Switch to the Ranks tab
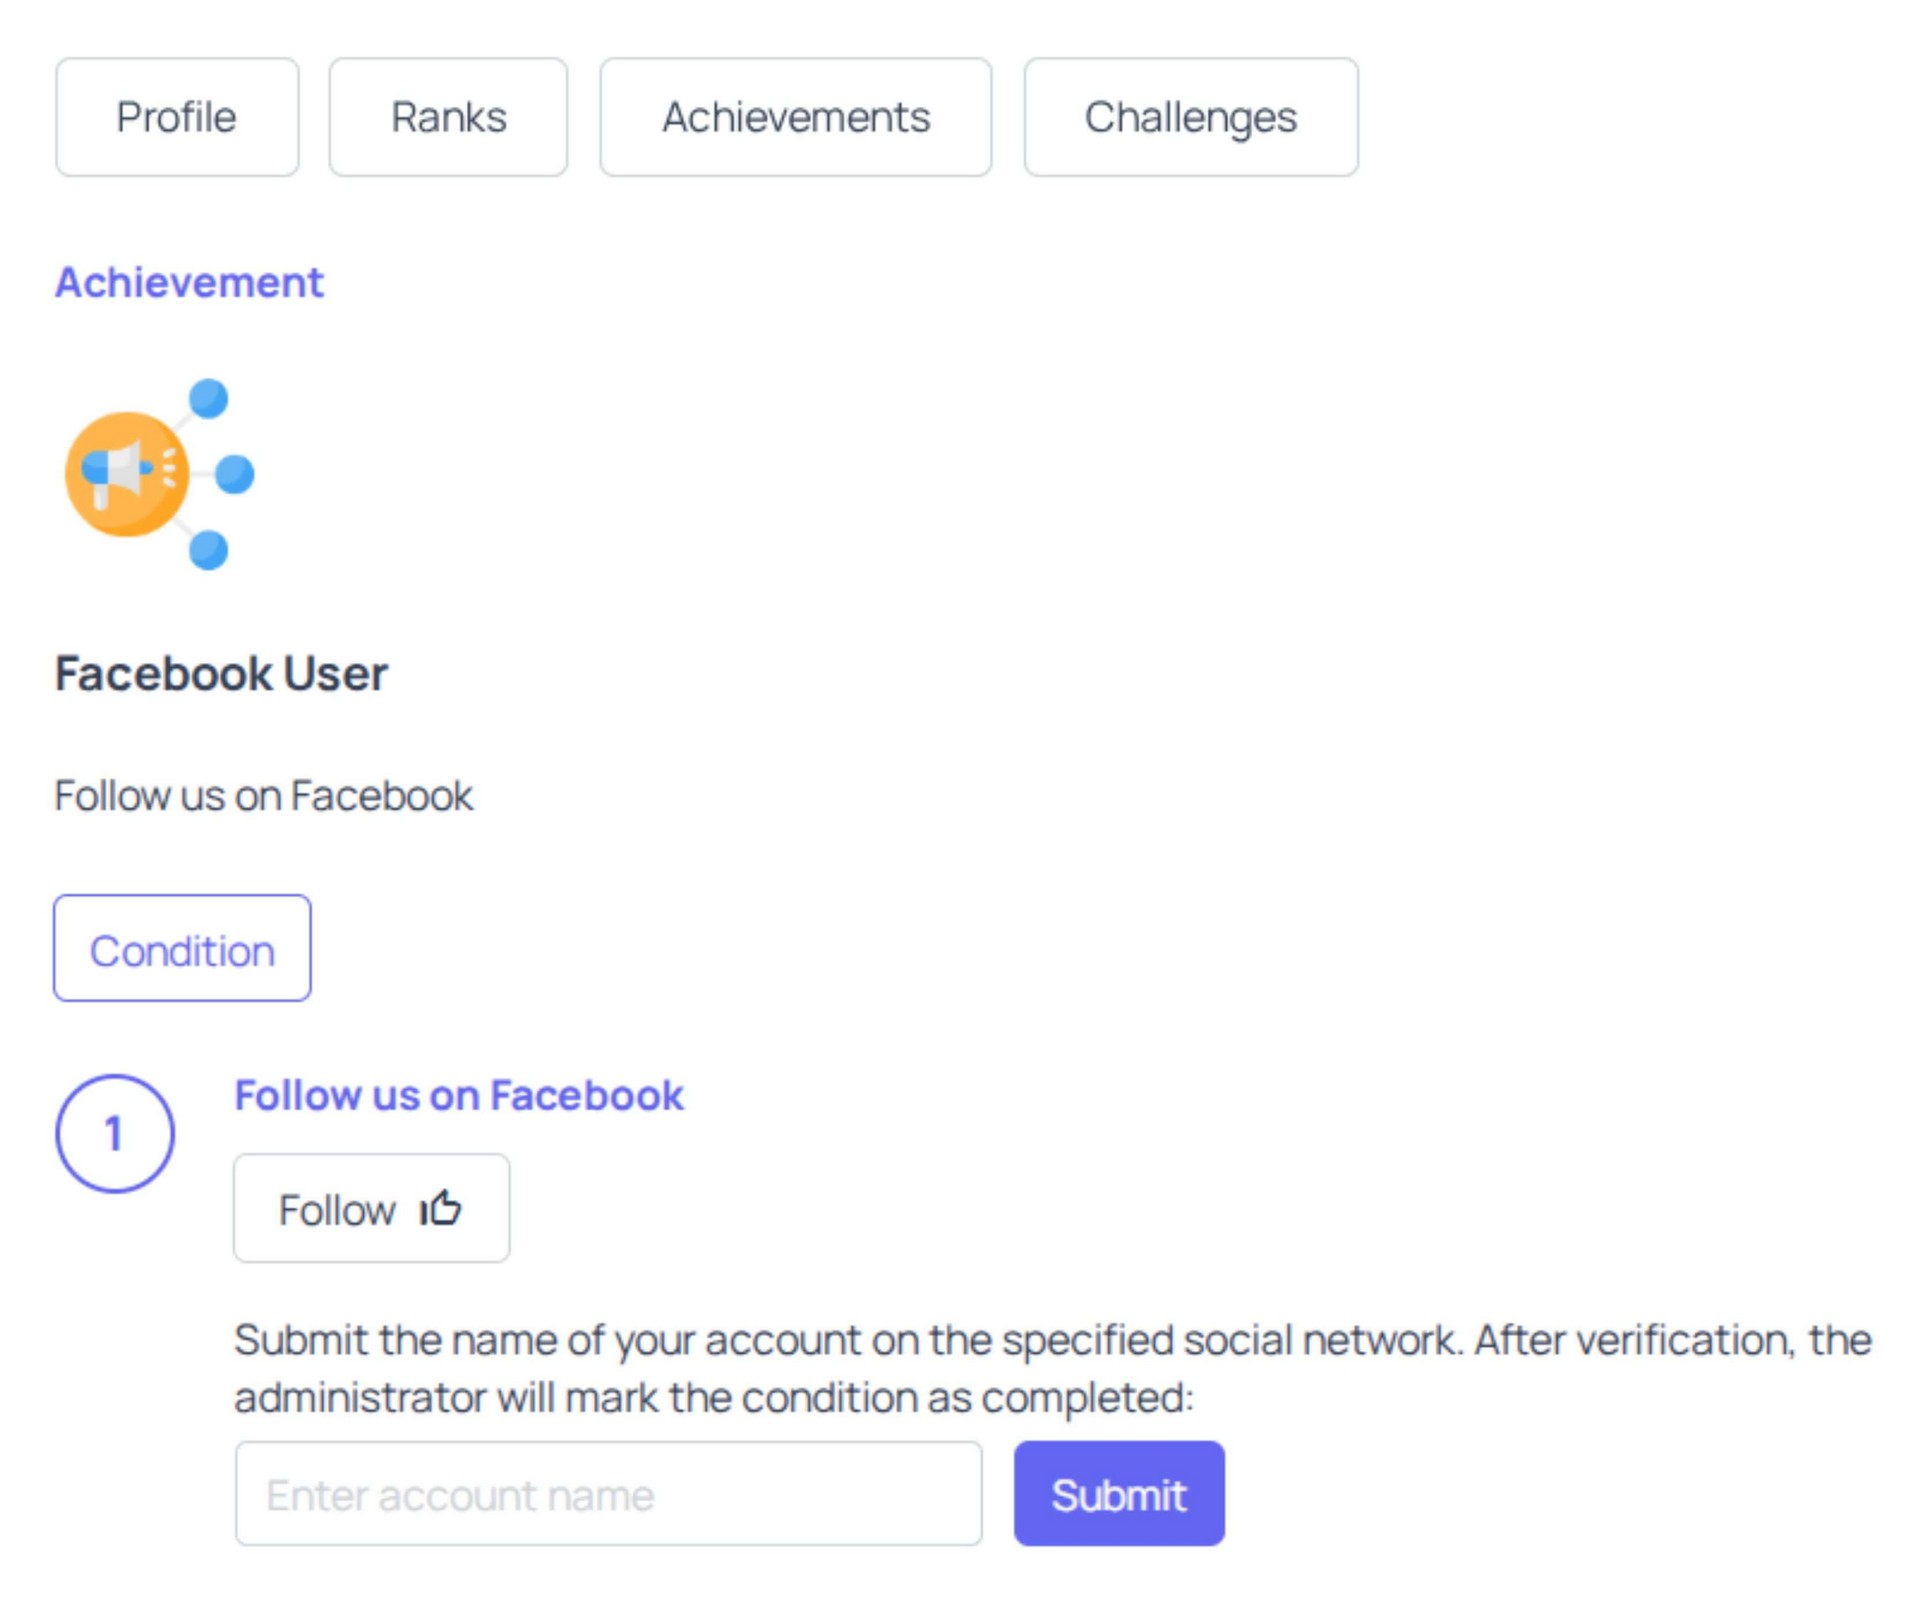Image resolution: width=1920 pixels, height=1604 pixels. 448,117
